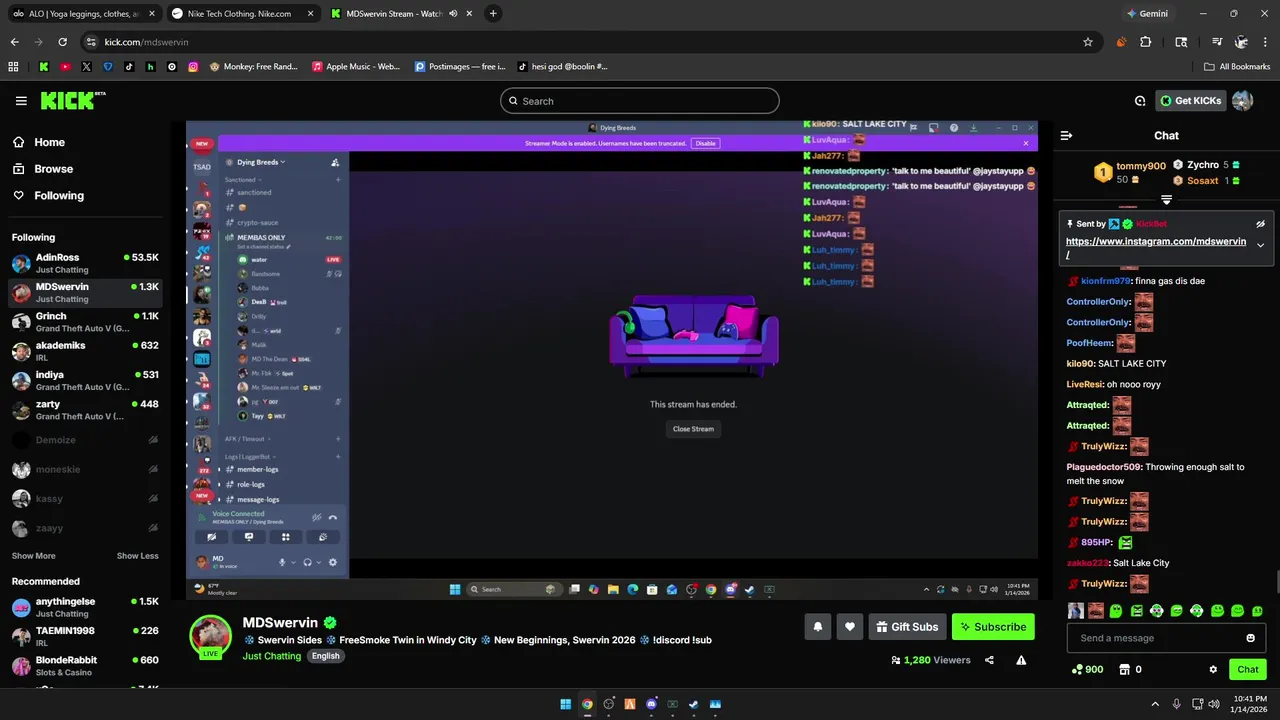The width and height of the screenshot is (1280, 720).
Task: Open Grinch channel in Following
Action: click(85, 322)
